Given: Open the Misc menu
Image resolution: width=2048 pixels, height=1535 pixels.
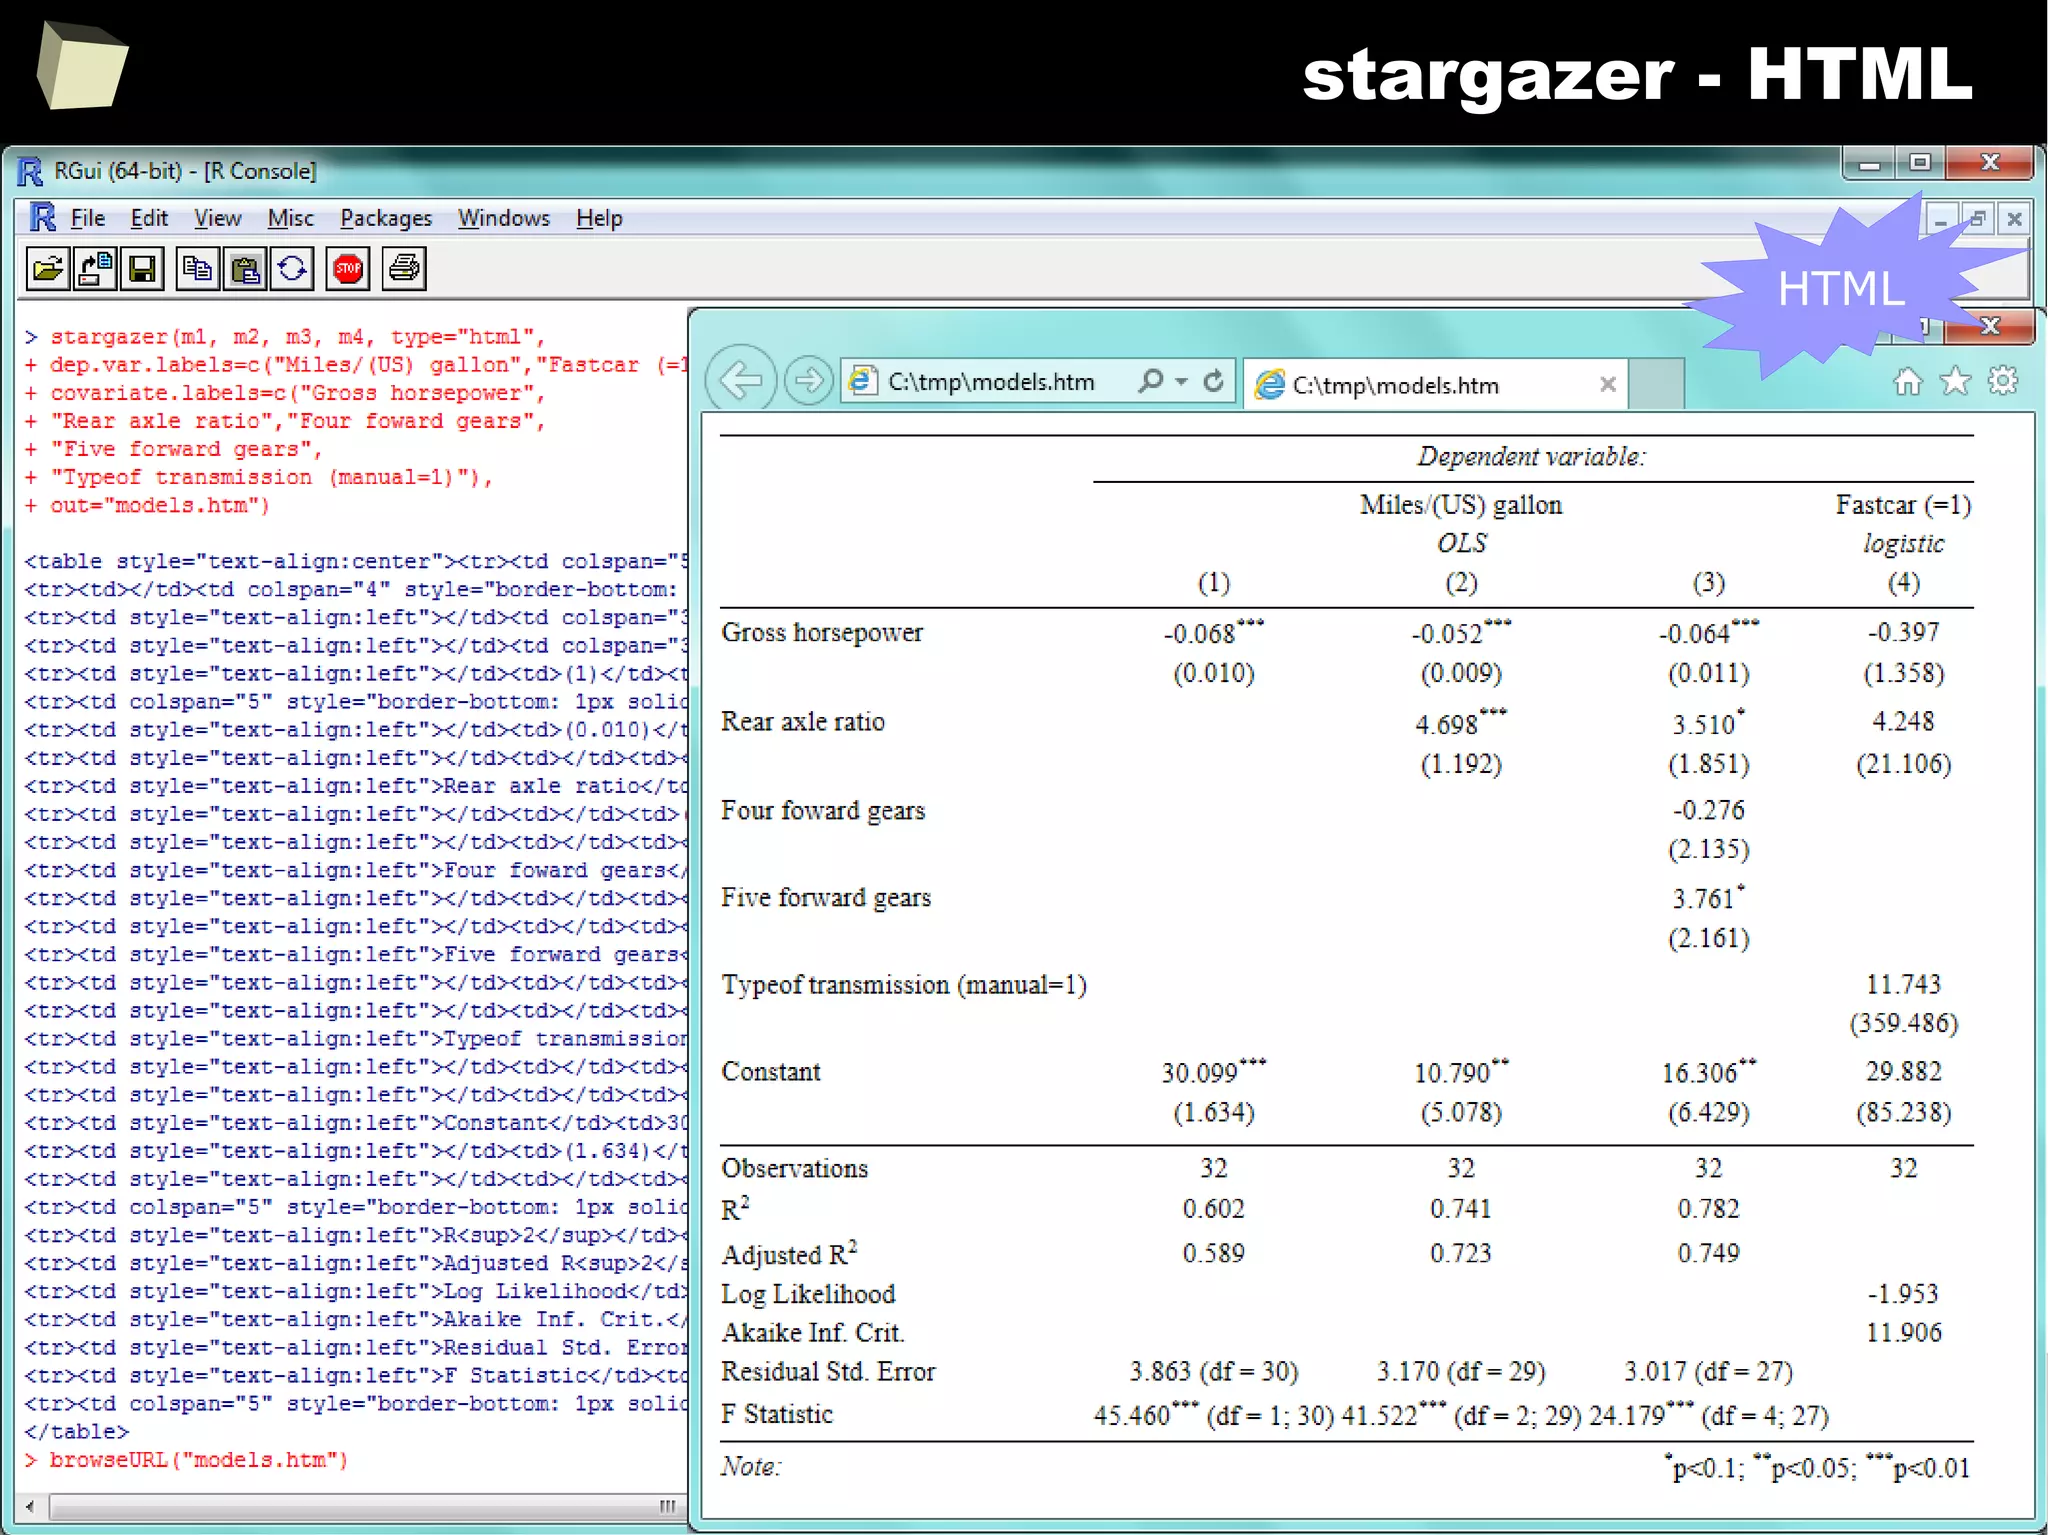Looking at the screenshot, I should pos(290,218).
